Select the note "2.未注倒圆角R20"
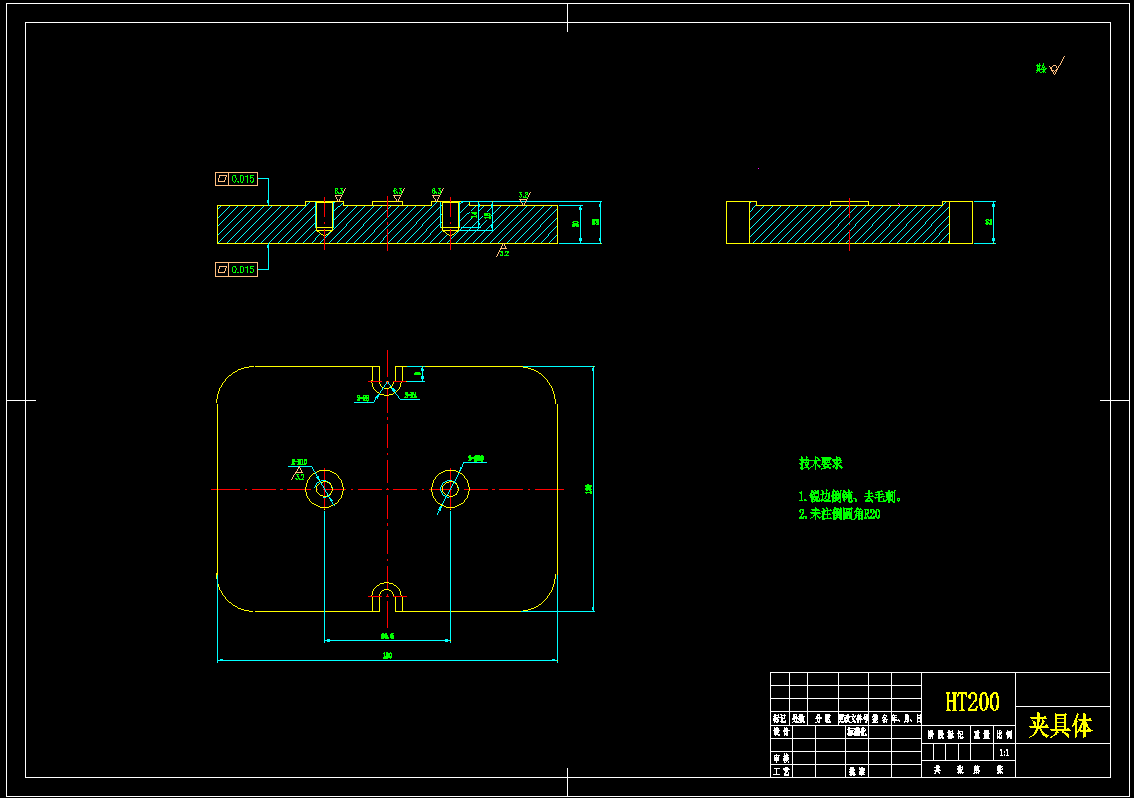 pos(840,514)
